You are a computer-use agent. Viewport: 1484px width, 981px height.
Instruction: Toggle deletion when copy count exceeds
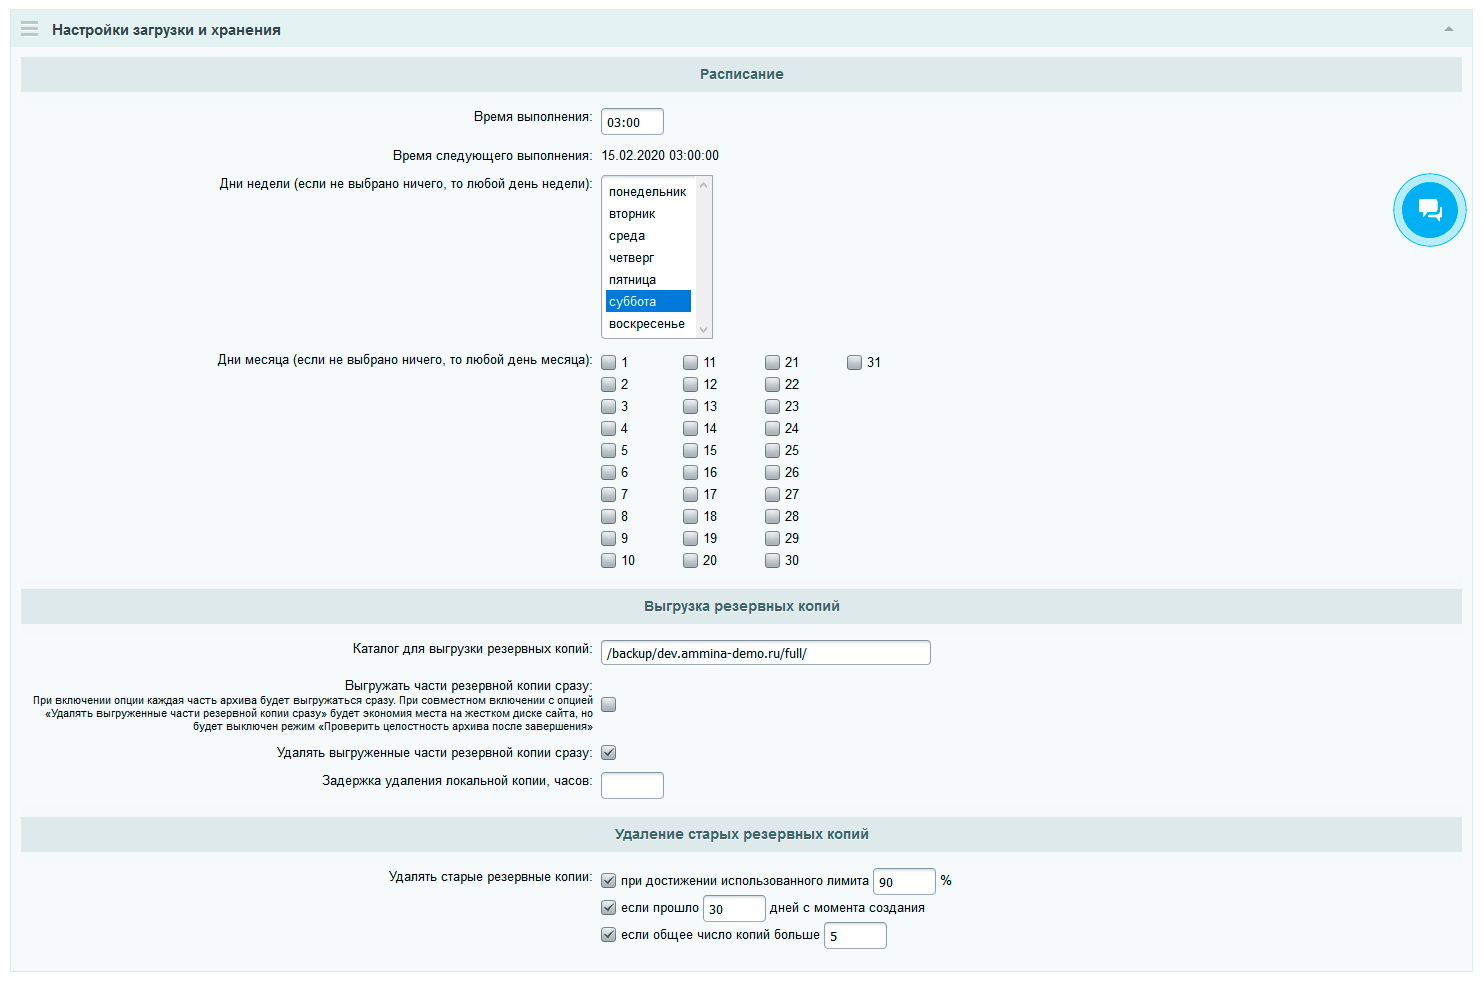click(608, 935)
